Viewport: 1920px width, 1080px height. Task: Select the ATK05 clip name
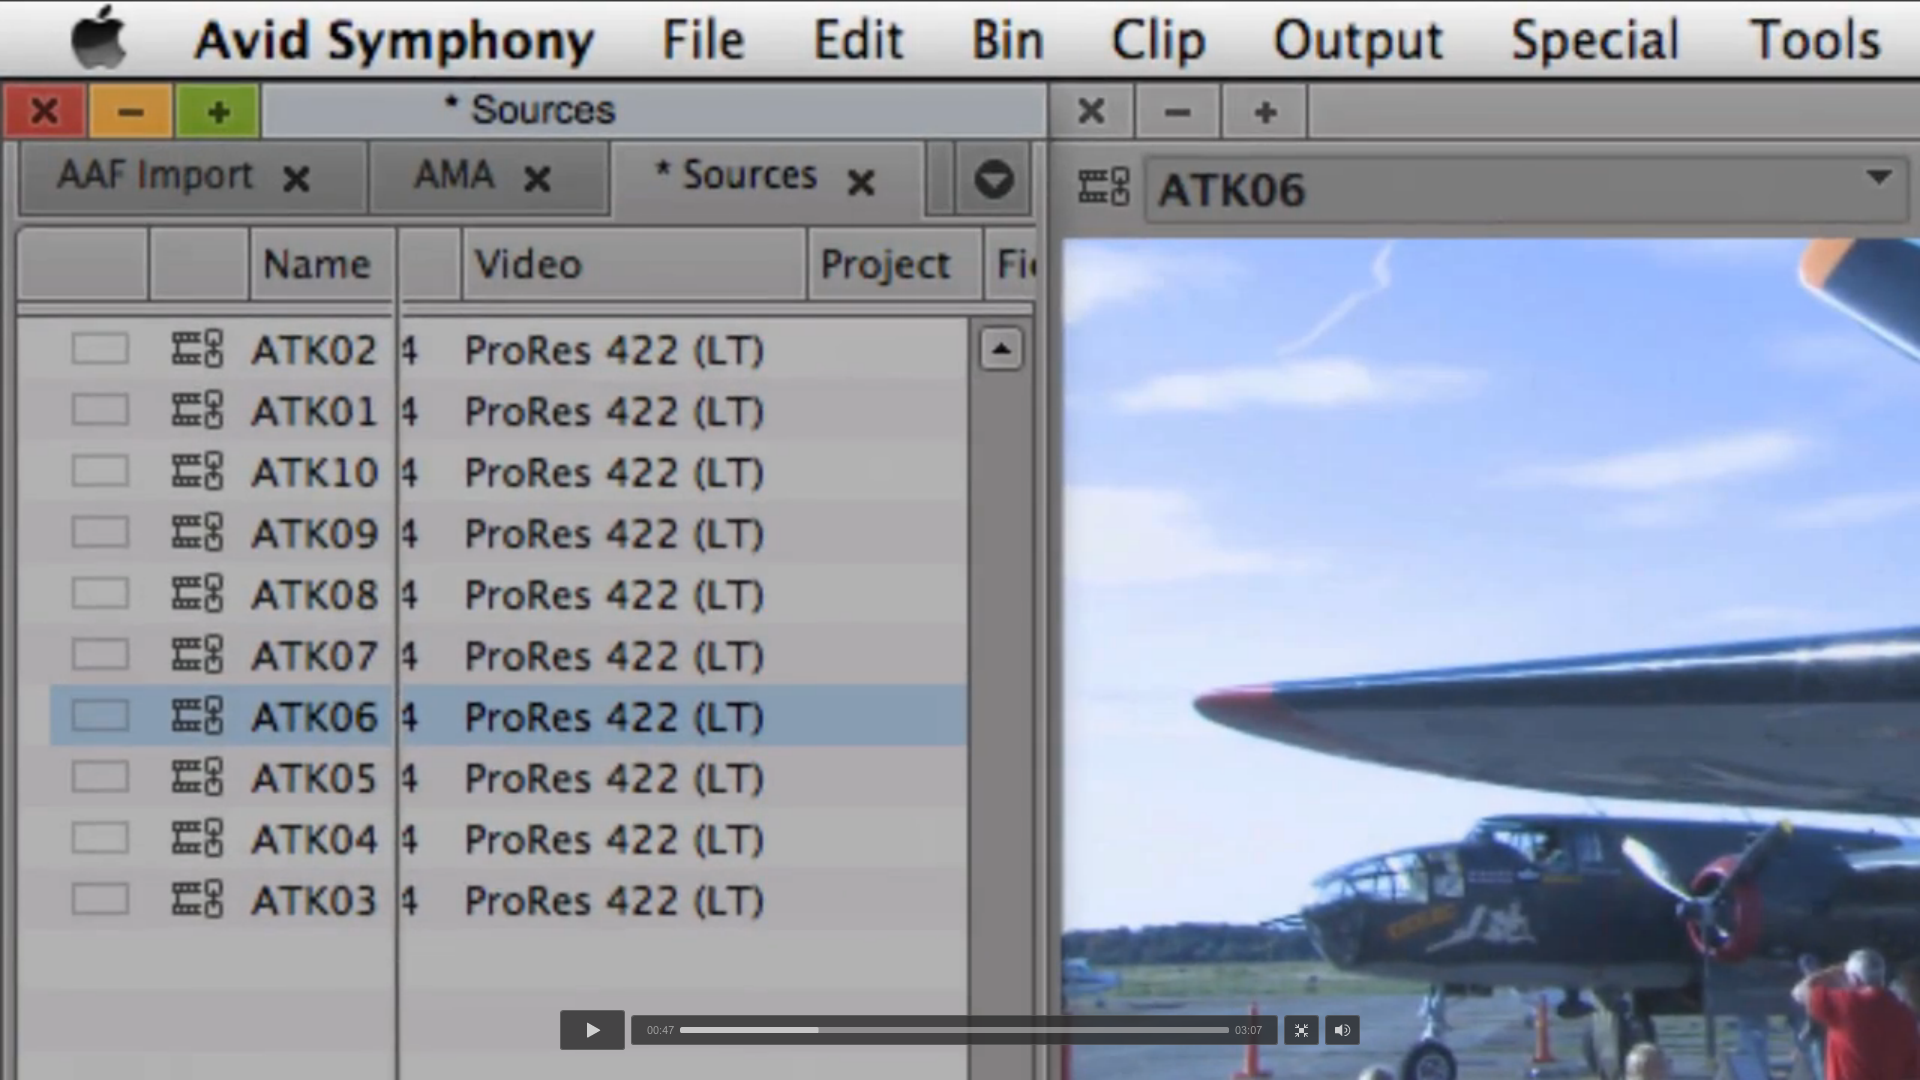(x=315, y=778)
